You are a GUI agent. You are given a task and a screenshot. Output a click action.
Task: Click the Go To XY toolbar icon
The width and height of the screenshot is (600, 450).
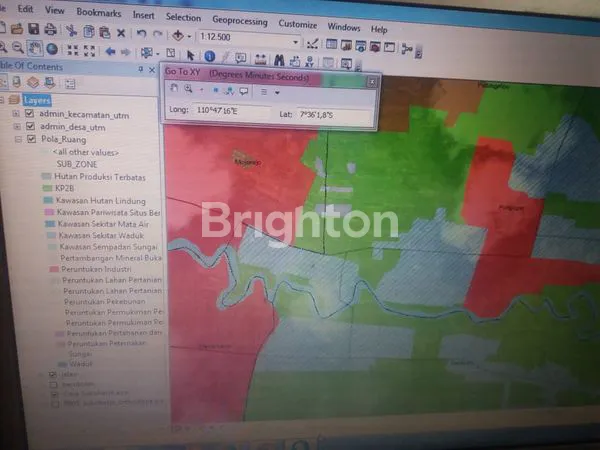coord(310,62)
